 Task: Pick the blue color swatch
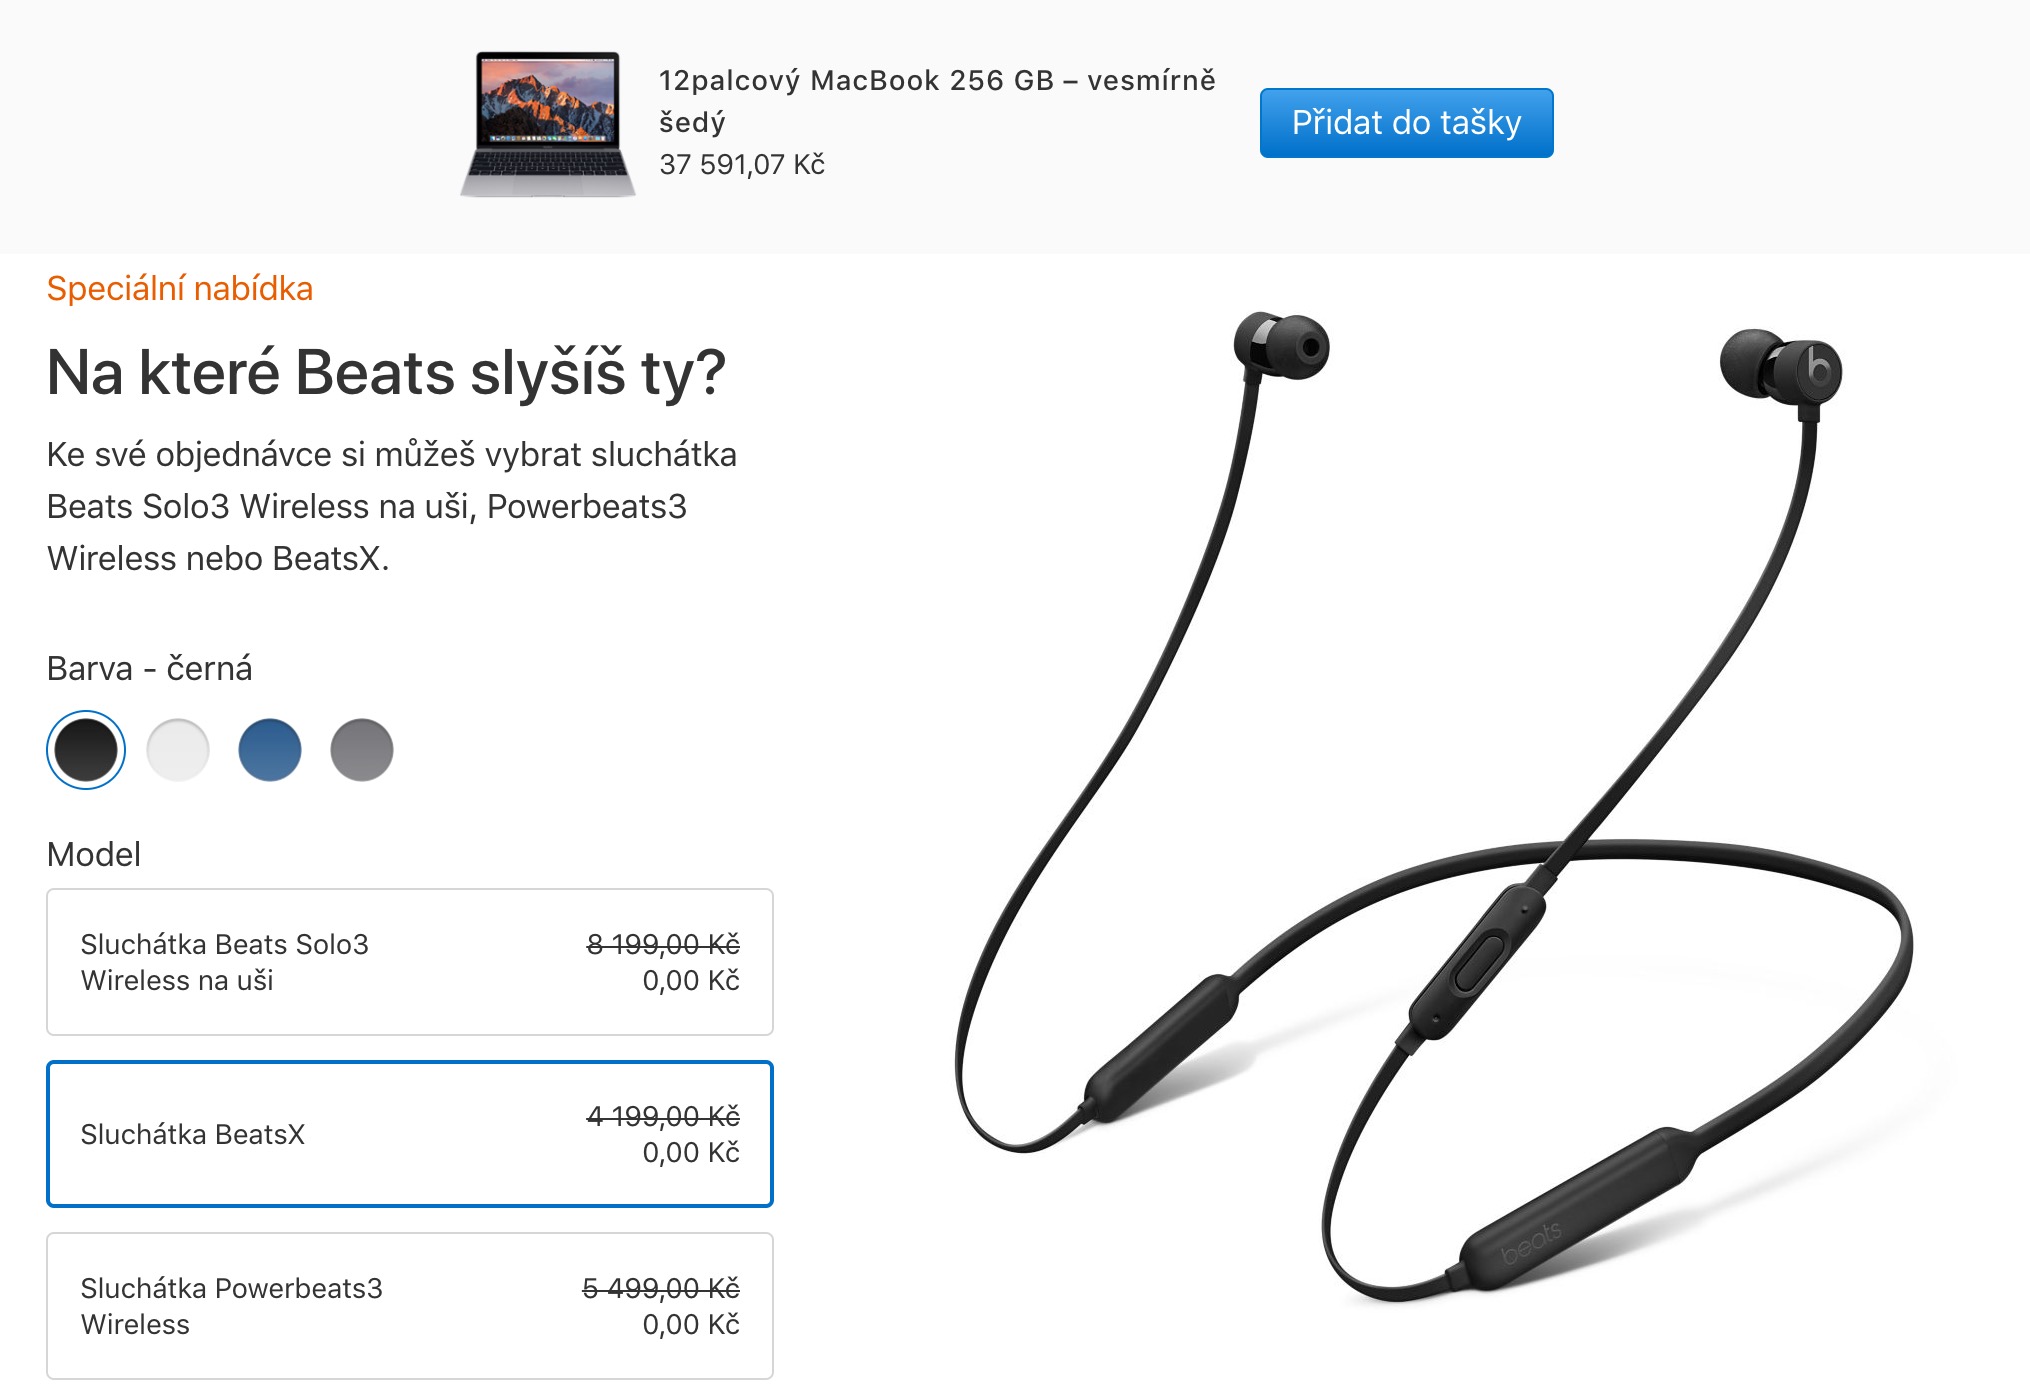click(270, 750)
